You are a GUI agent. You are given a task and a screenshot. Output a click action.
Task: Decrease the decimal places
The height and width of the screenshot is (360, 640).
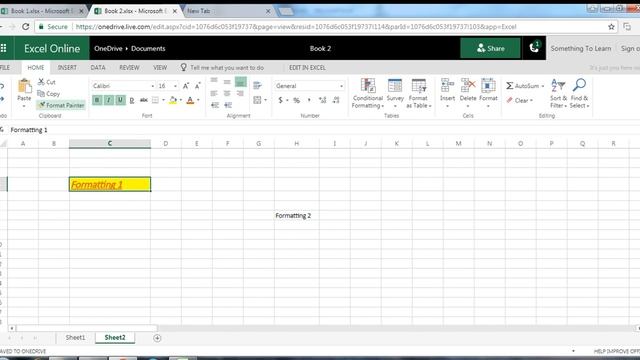(336, 100)
